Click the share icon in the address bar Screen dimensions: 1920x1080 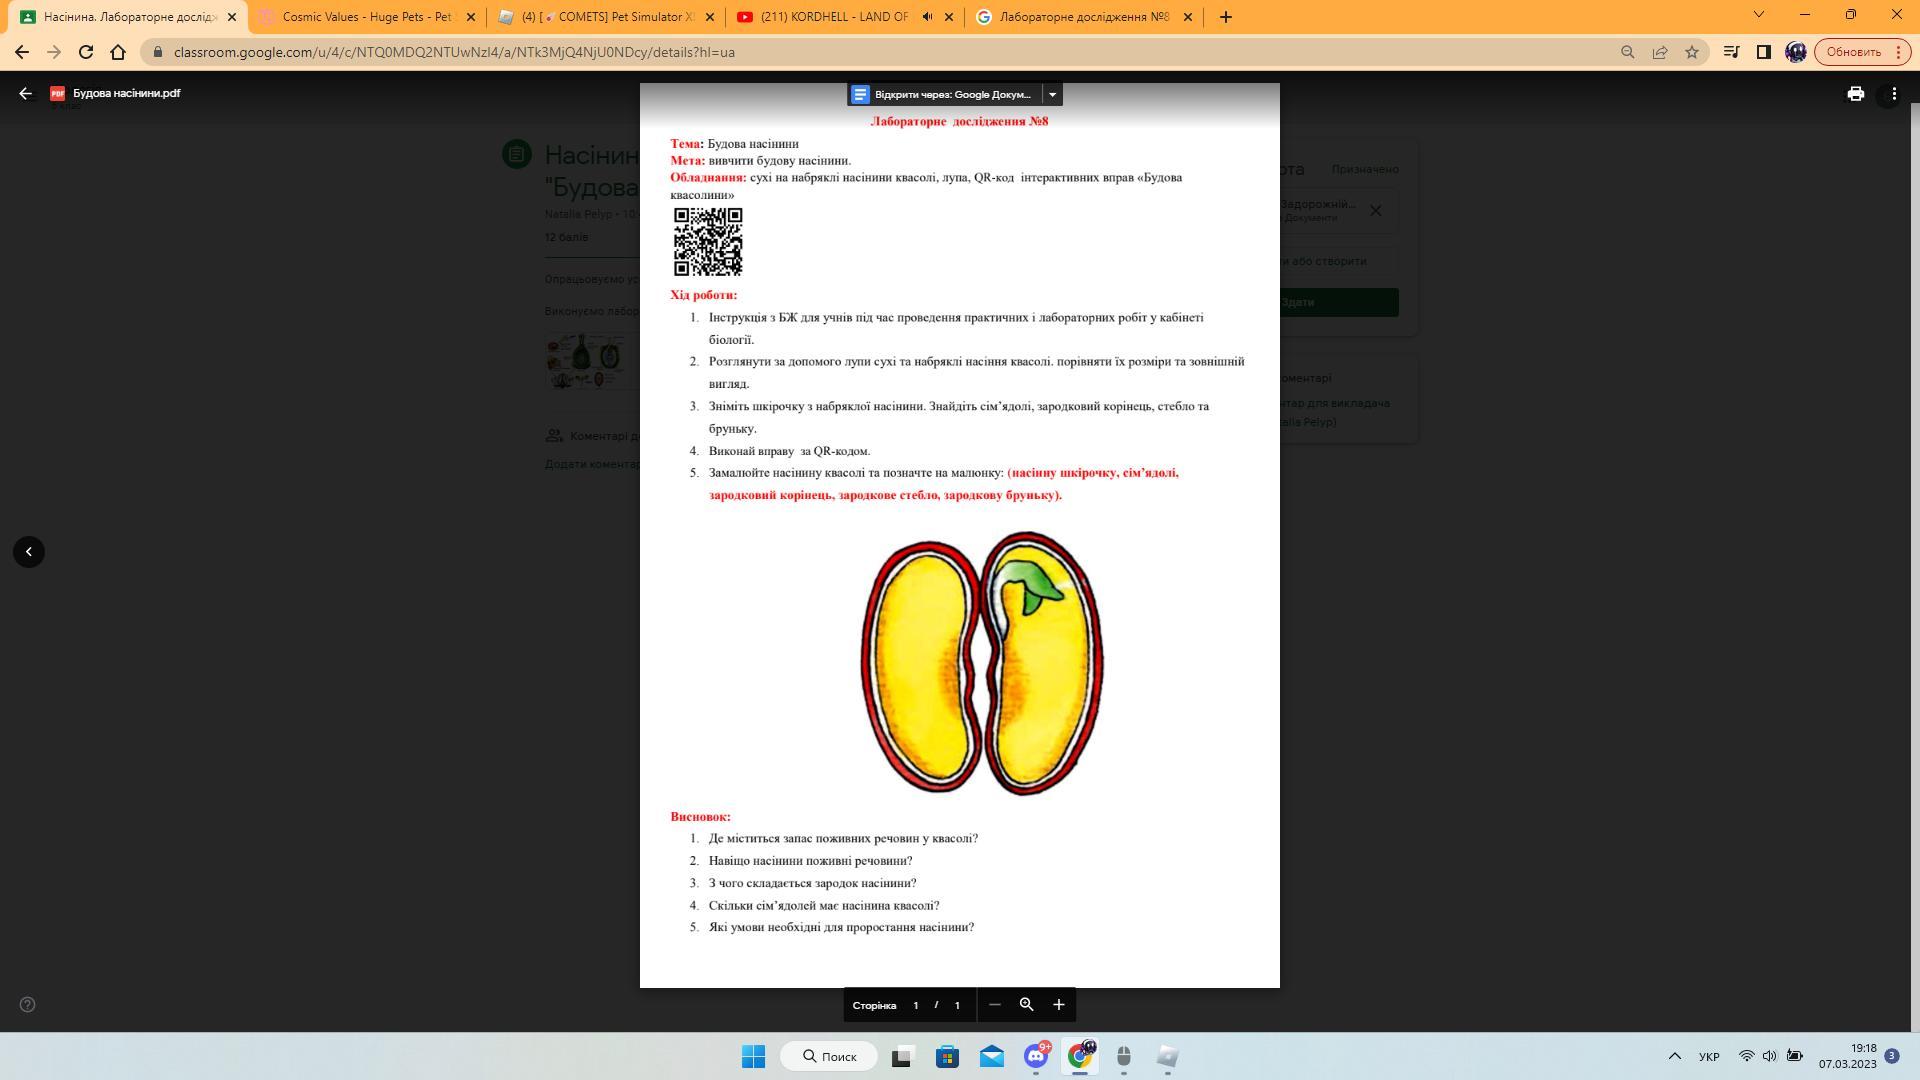tap(1660, 52)
